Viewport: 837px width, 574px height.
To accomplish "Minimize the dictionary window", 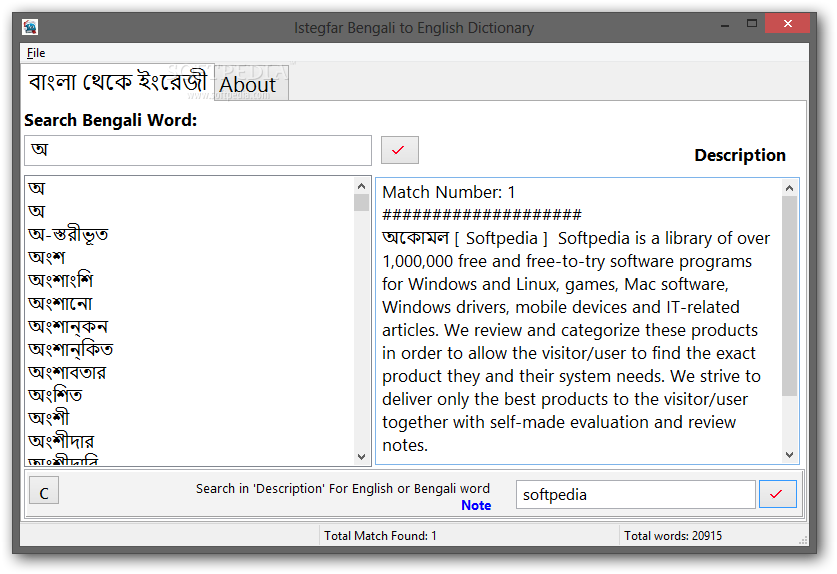I will click(724, 25).
